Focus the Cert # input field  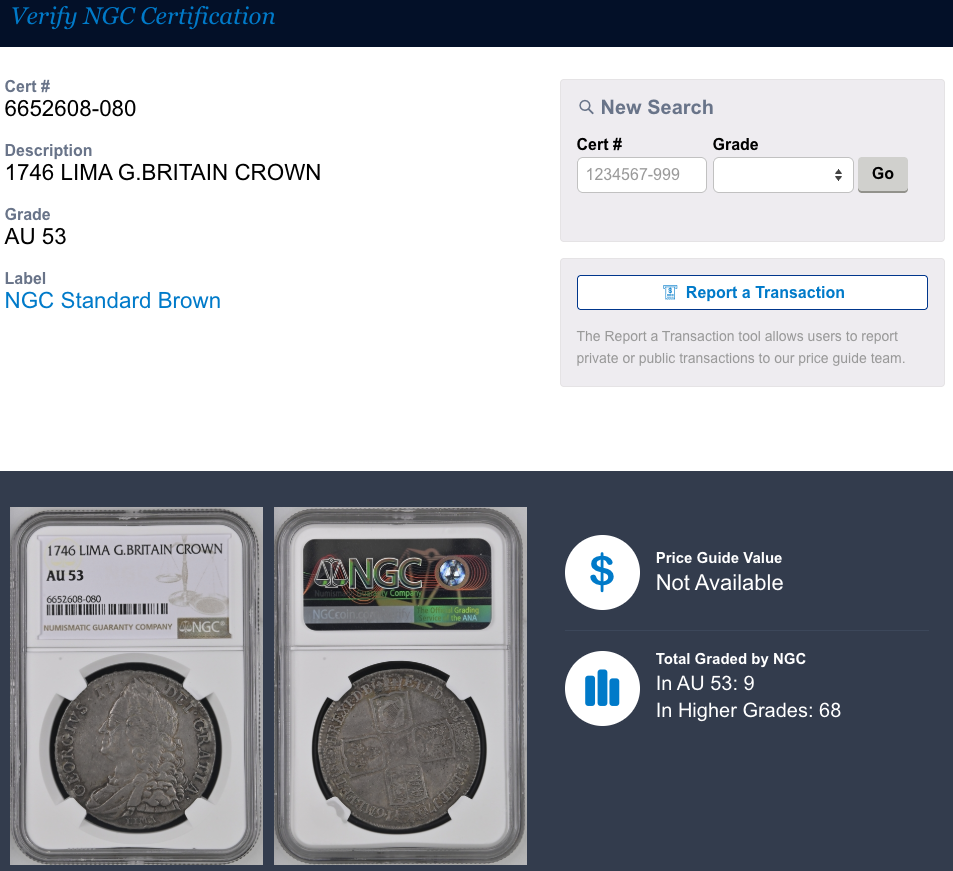[x=642, y=175]
